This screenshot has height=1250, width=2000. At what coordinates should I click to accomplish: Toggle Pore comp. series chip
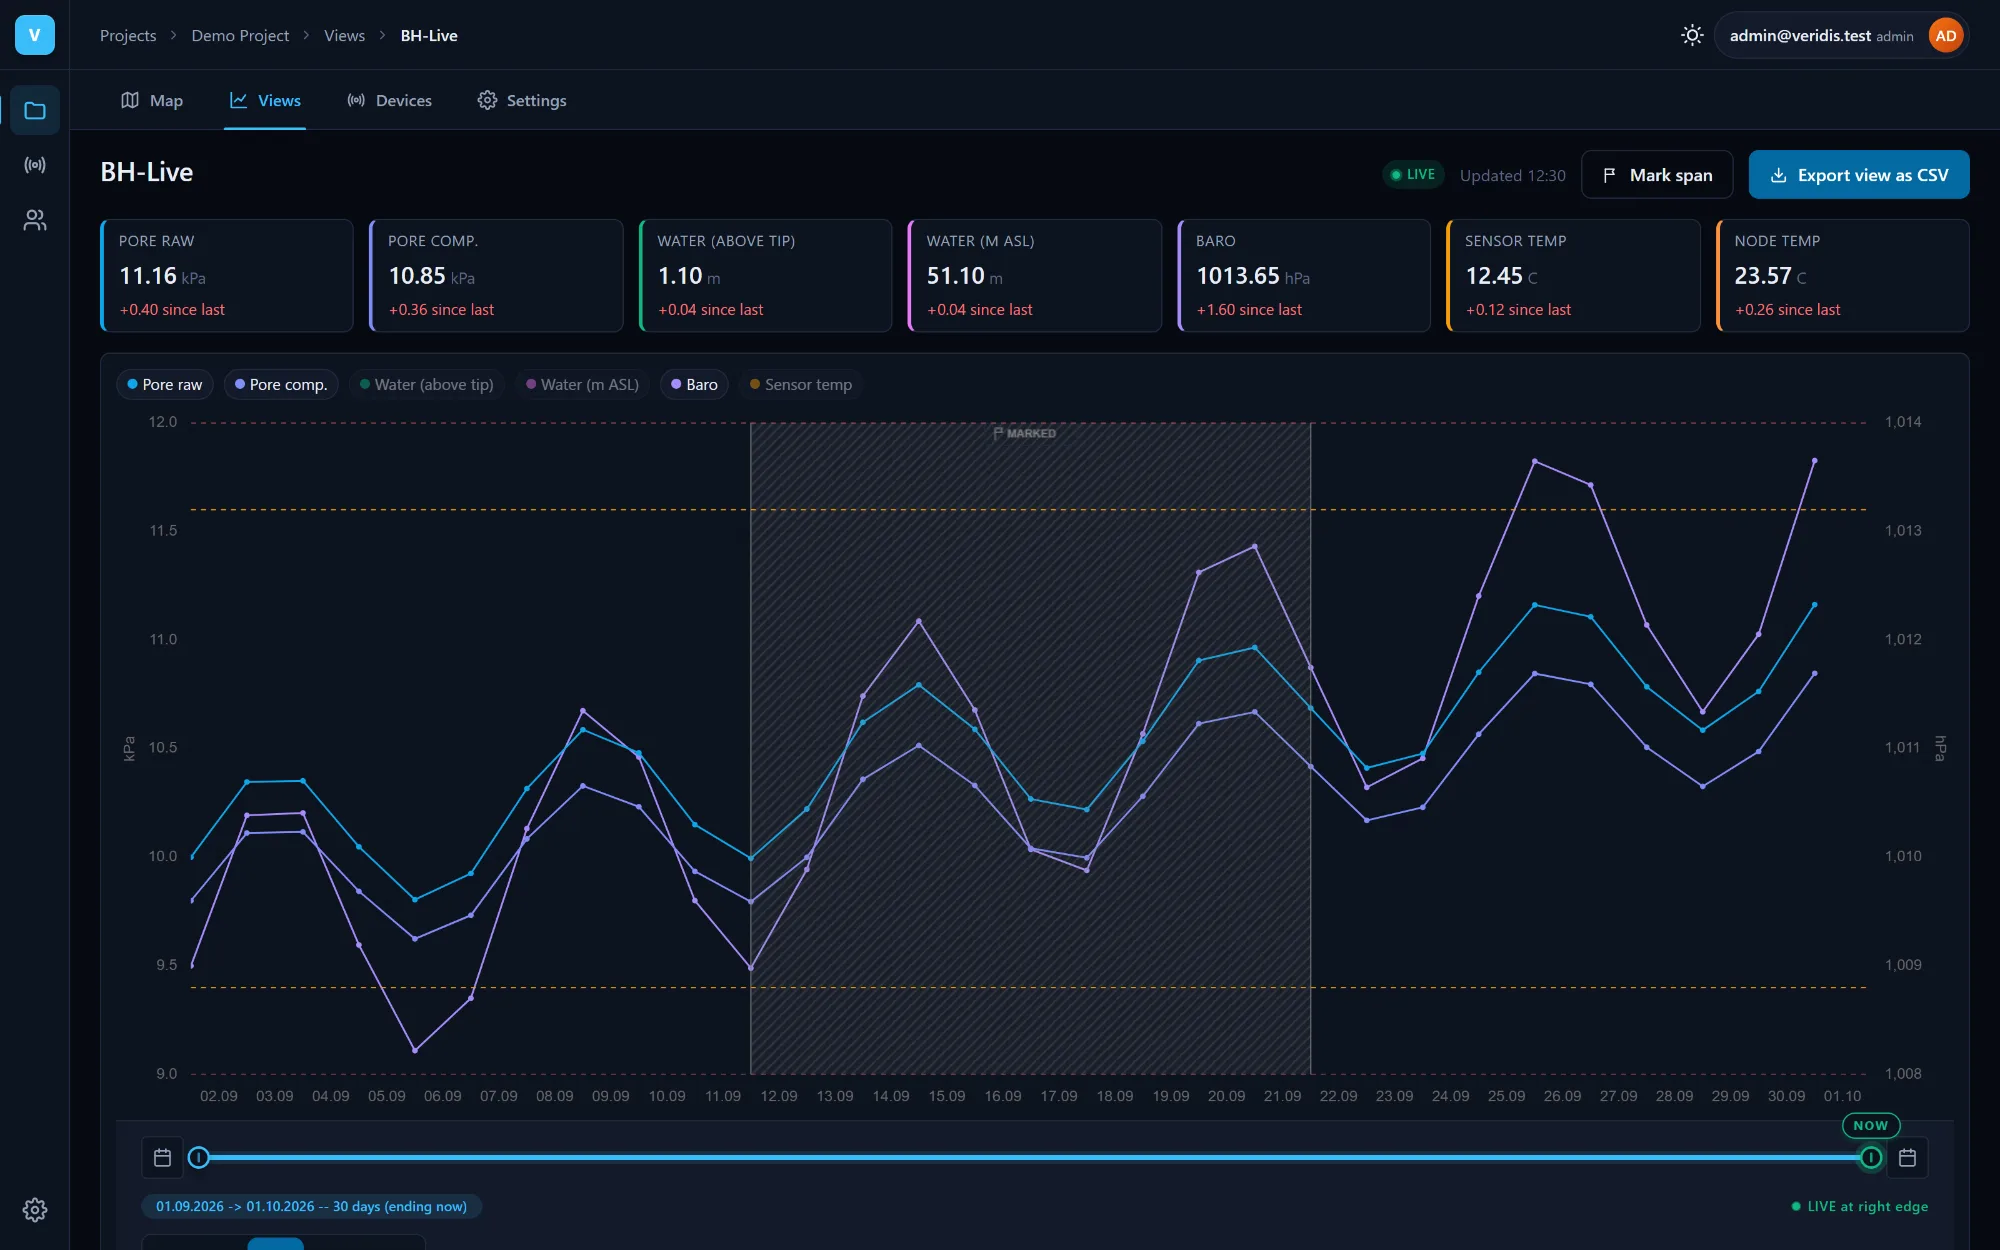pos(281,384)
